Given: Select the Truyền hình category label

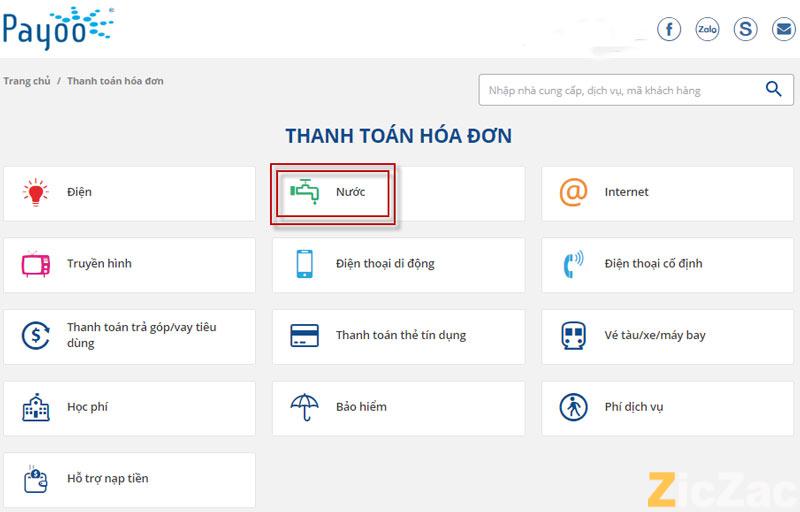Looking at the screenshot, I should (99, 264).
